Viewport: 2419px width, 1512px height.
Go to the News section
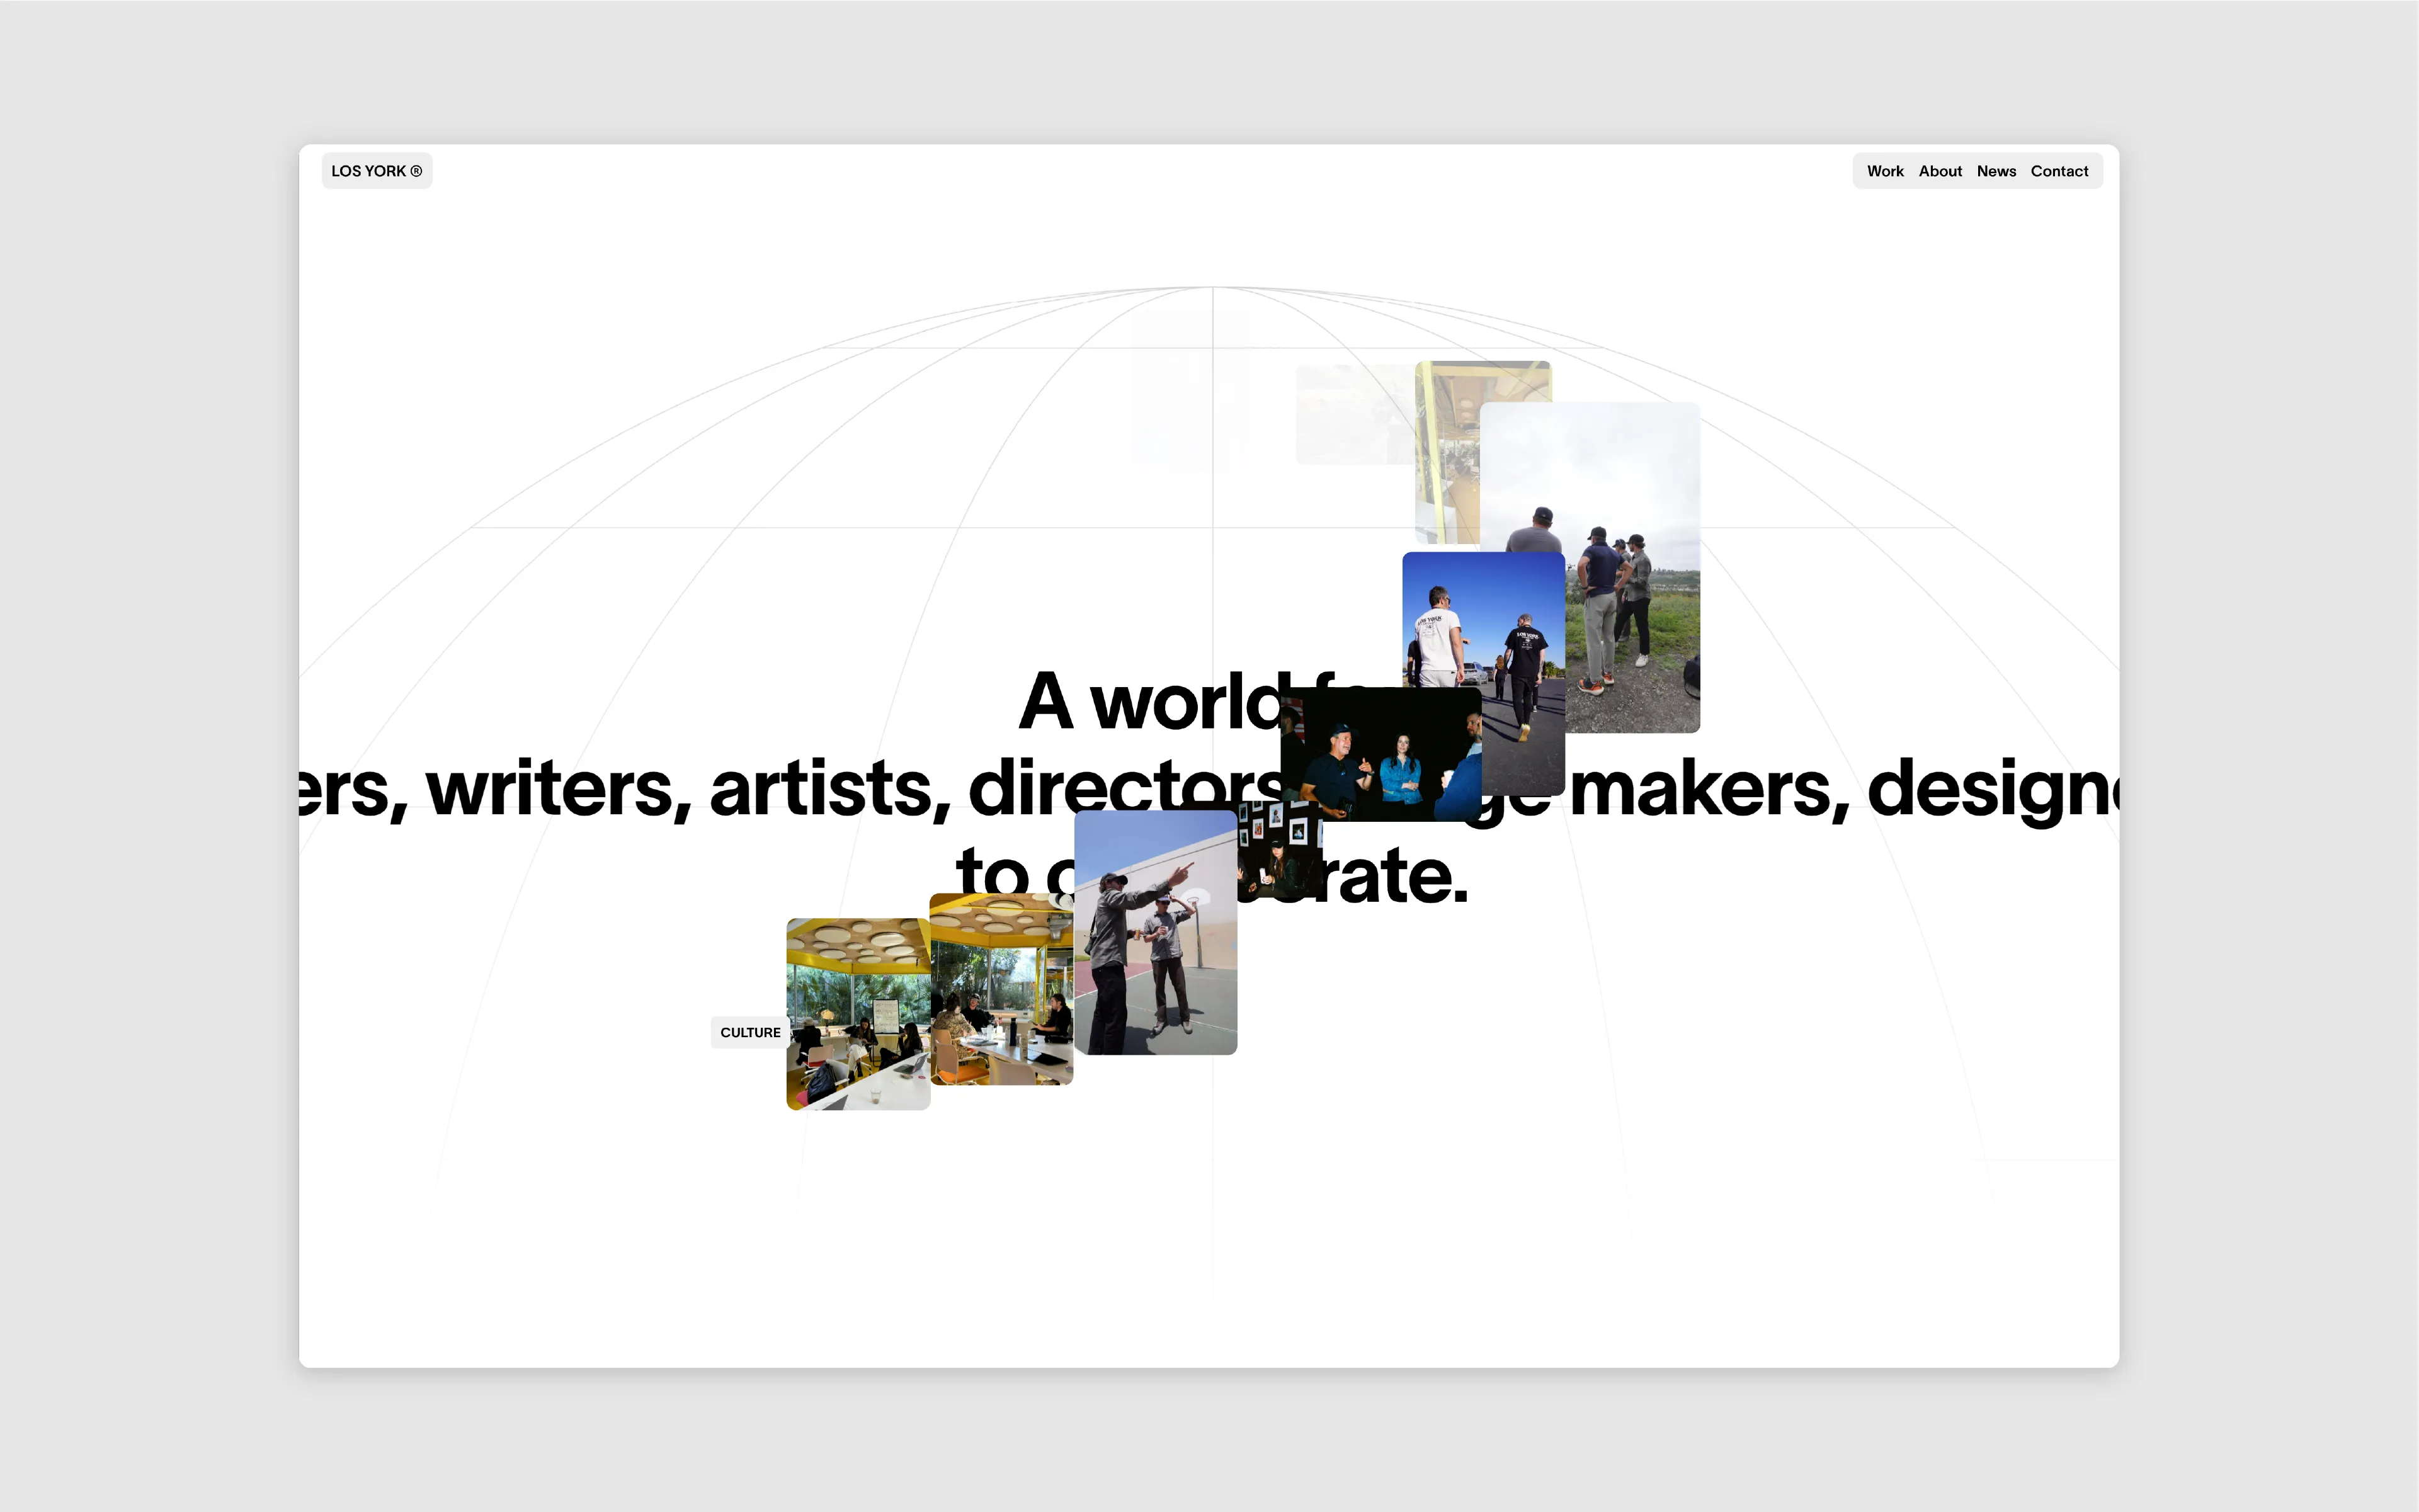click(1996, 171)
